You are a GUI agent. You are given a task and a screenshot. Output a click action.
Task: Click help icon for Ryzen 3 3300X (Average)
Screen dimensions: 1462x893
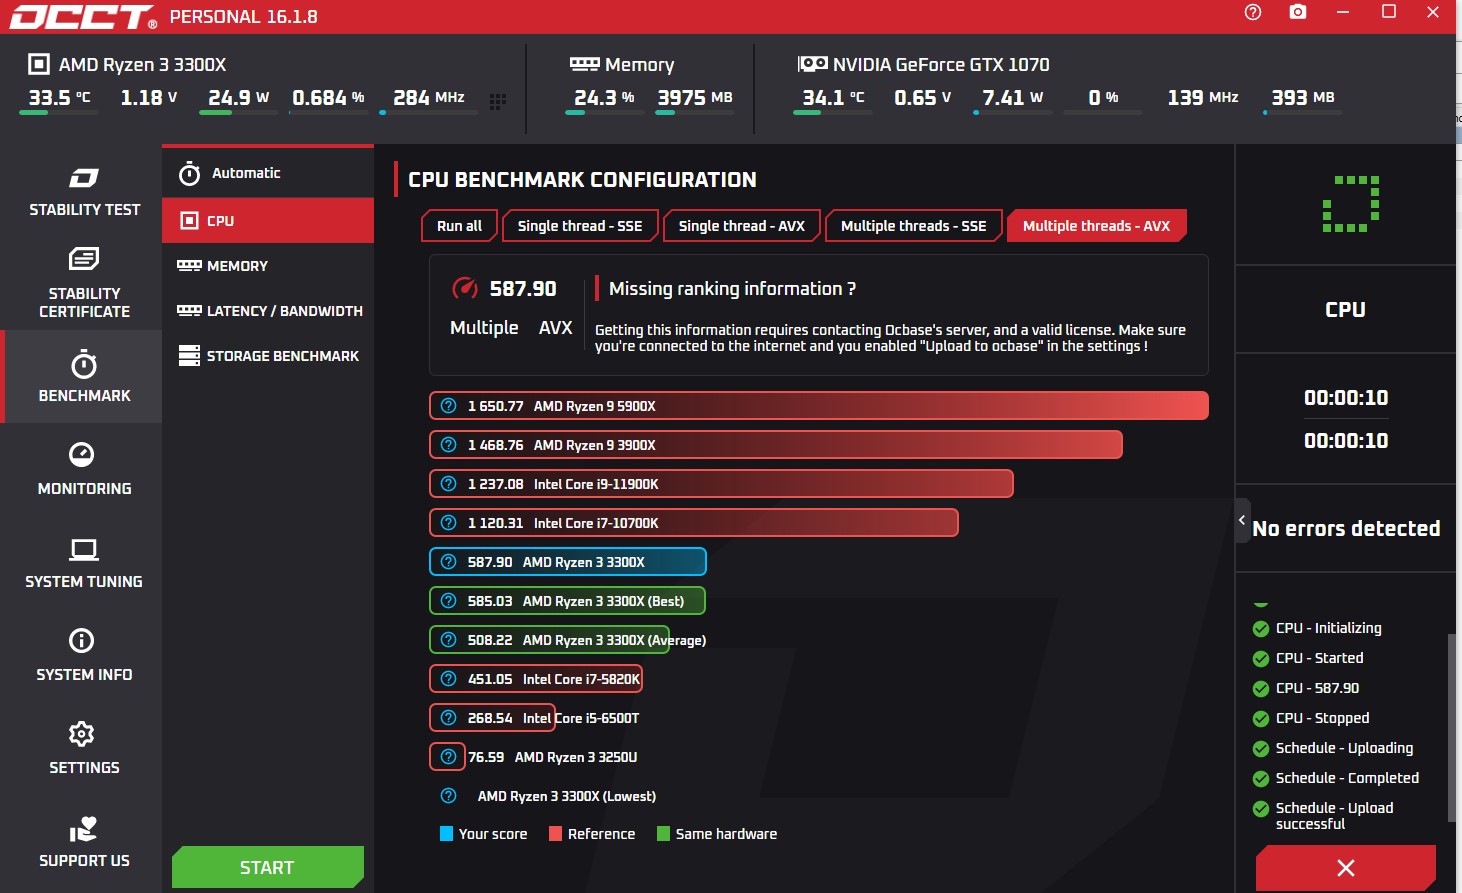[x=449, y=640]
